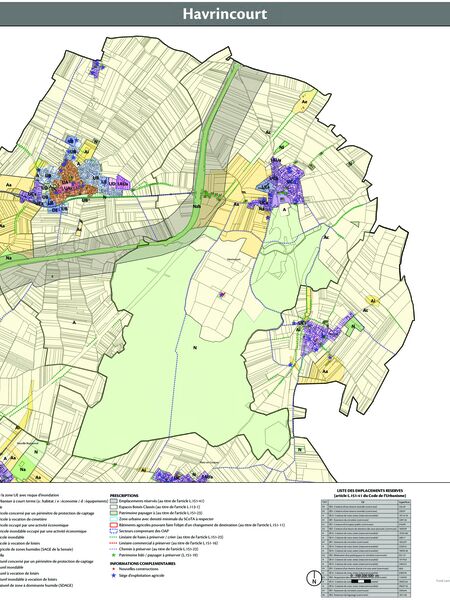Image resolution: width=450 pixels, height=600 pixels.
Task: Click the red dotted 'Linéaire commercial' legend symbol
Action: coord(114,543)
